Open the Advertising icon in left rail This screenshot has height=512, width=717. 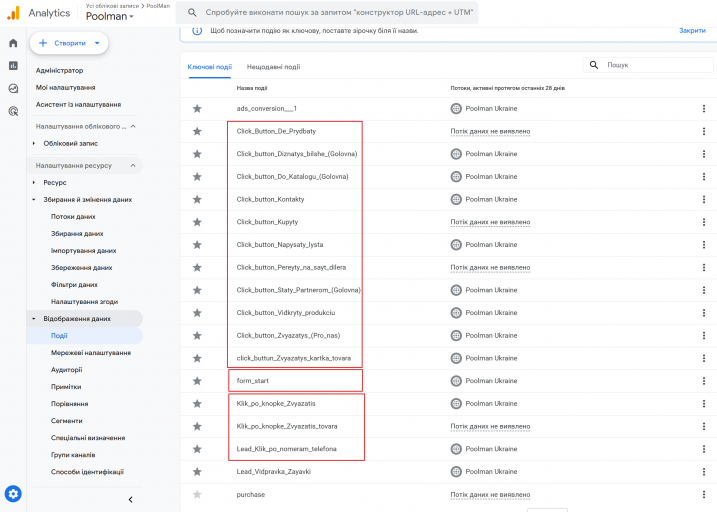(13, 111)
